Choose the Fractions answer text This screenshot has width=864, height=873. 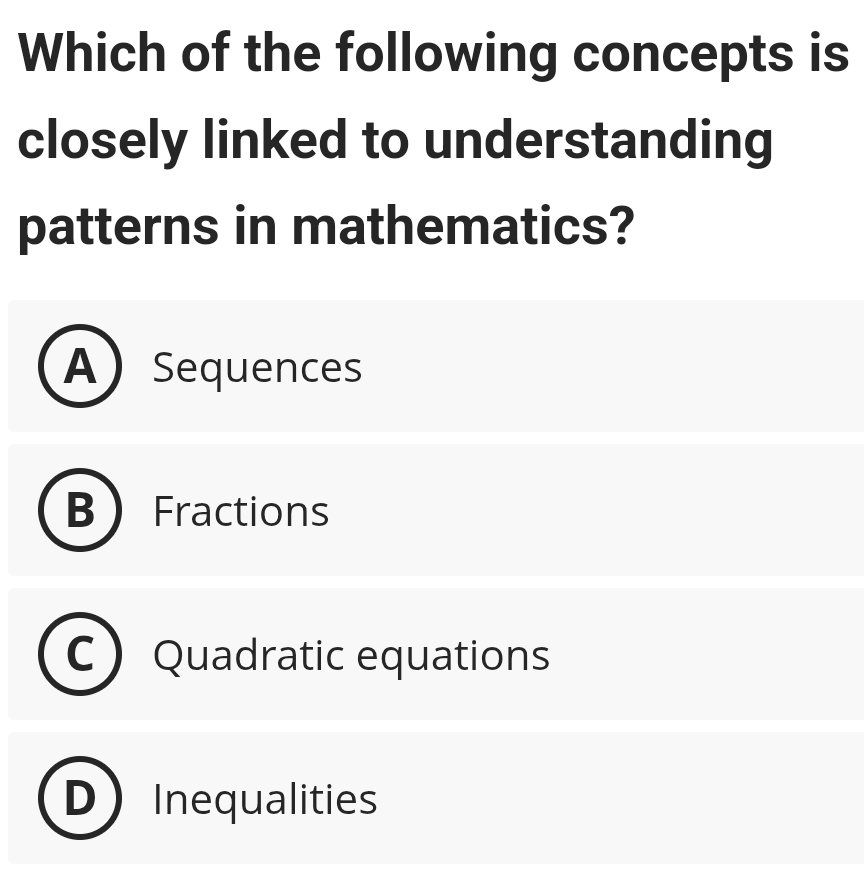[241, 512]
